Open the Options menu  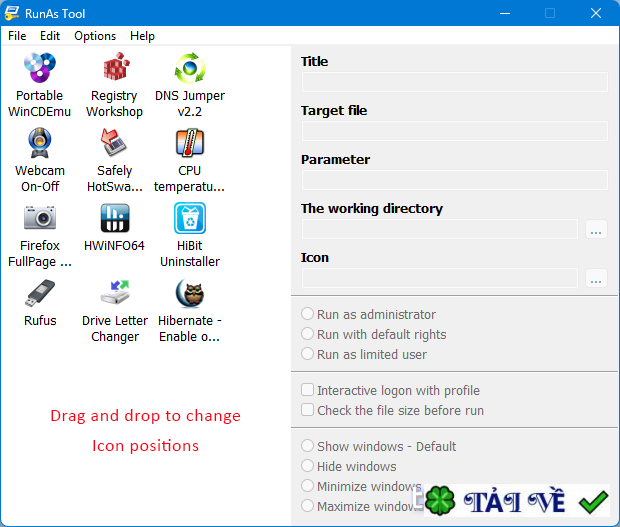click(x=95, y=36)
